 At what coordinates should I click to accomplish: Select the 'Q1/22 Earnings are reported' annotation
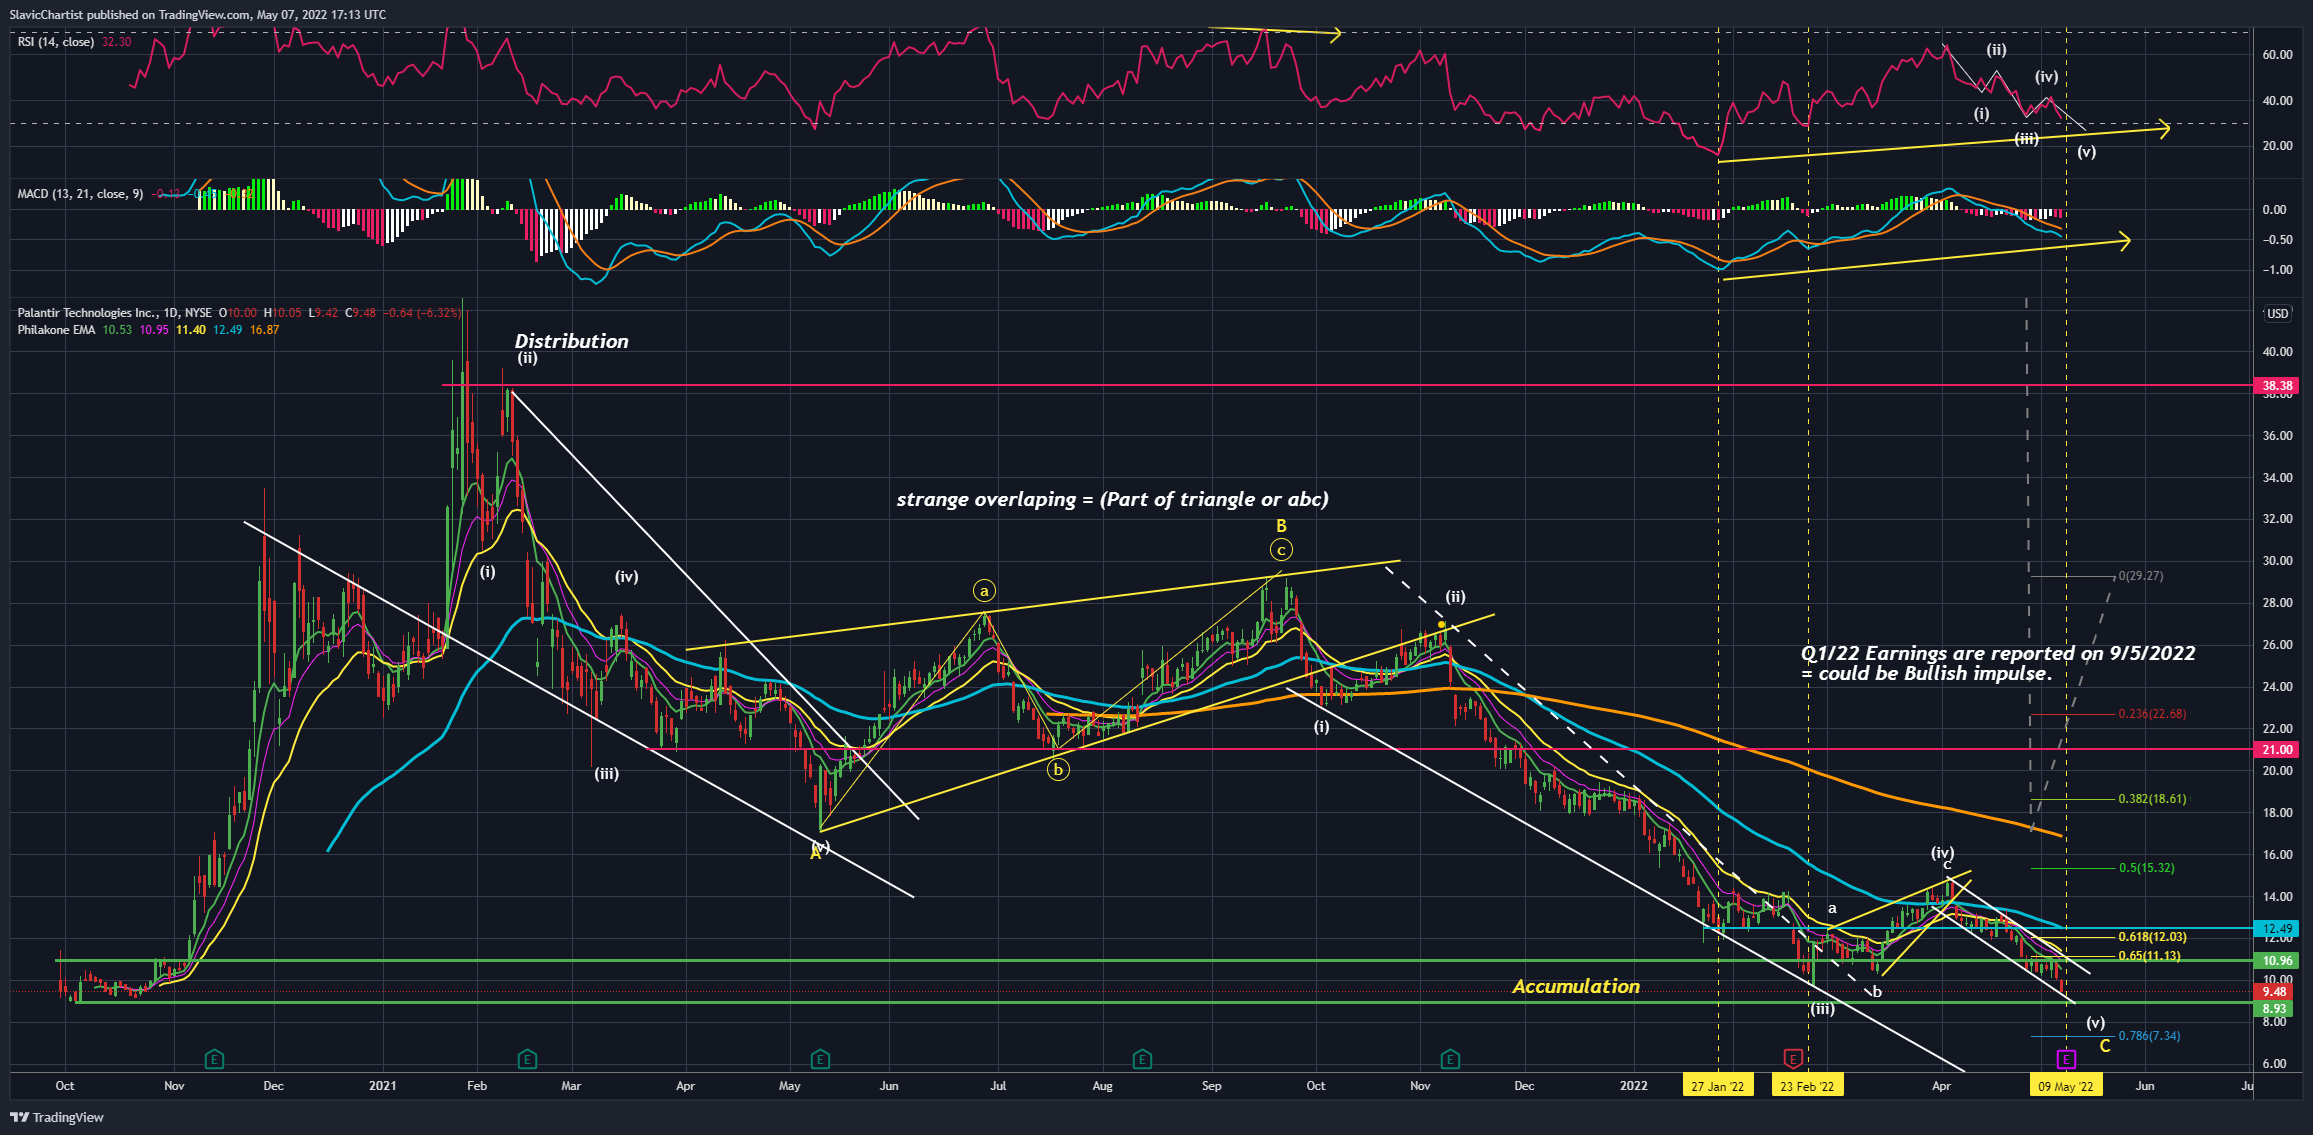(1998, 663)
